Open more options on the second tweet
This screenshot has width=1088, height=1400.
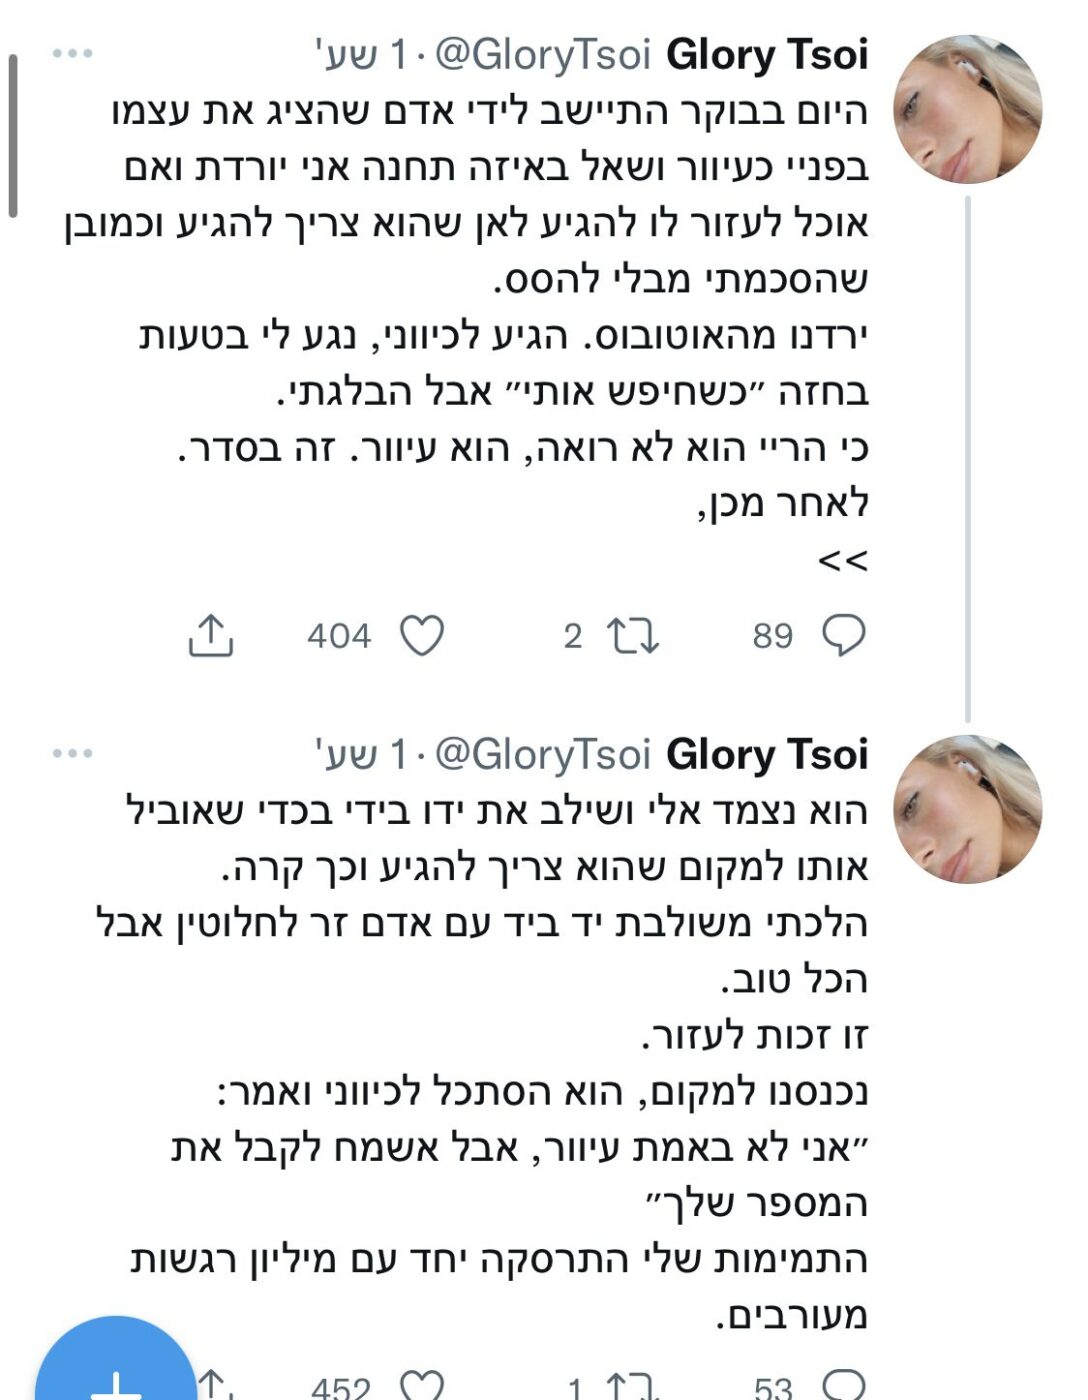[x=72, y=753]
